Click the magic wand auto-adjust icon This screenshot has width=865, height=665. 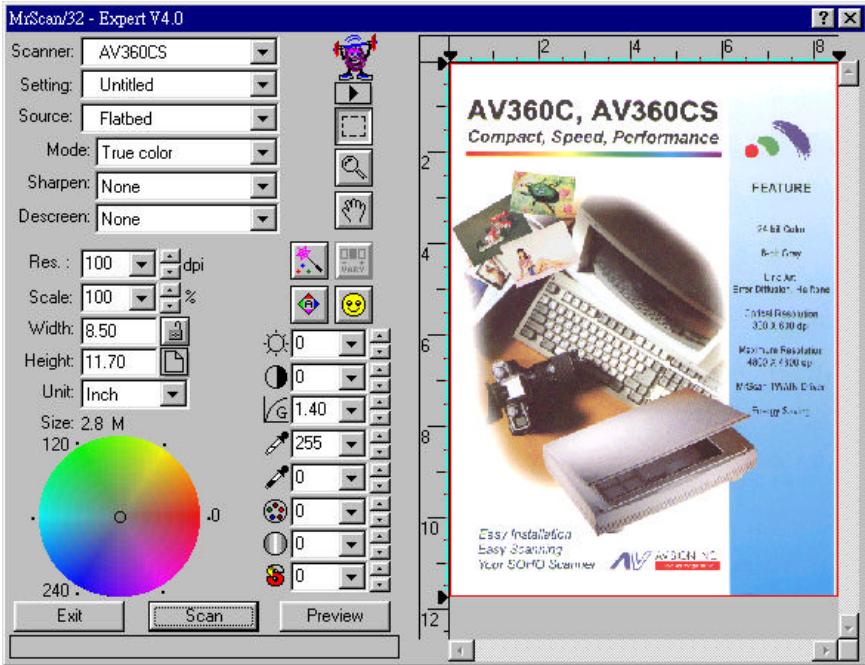(309, 260)
